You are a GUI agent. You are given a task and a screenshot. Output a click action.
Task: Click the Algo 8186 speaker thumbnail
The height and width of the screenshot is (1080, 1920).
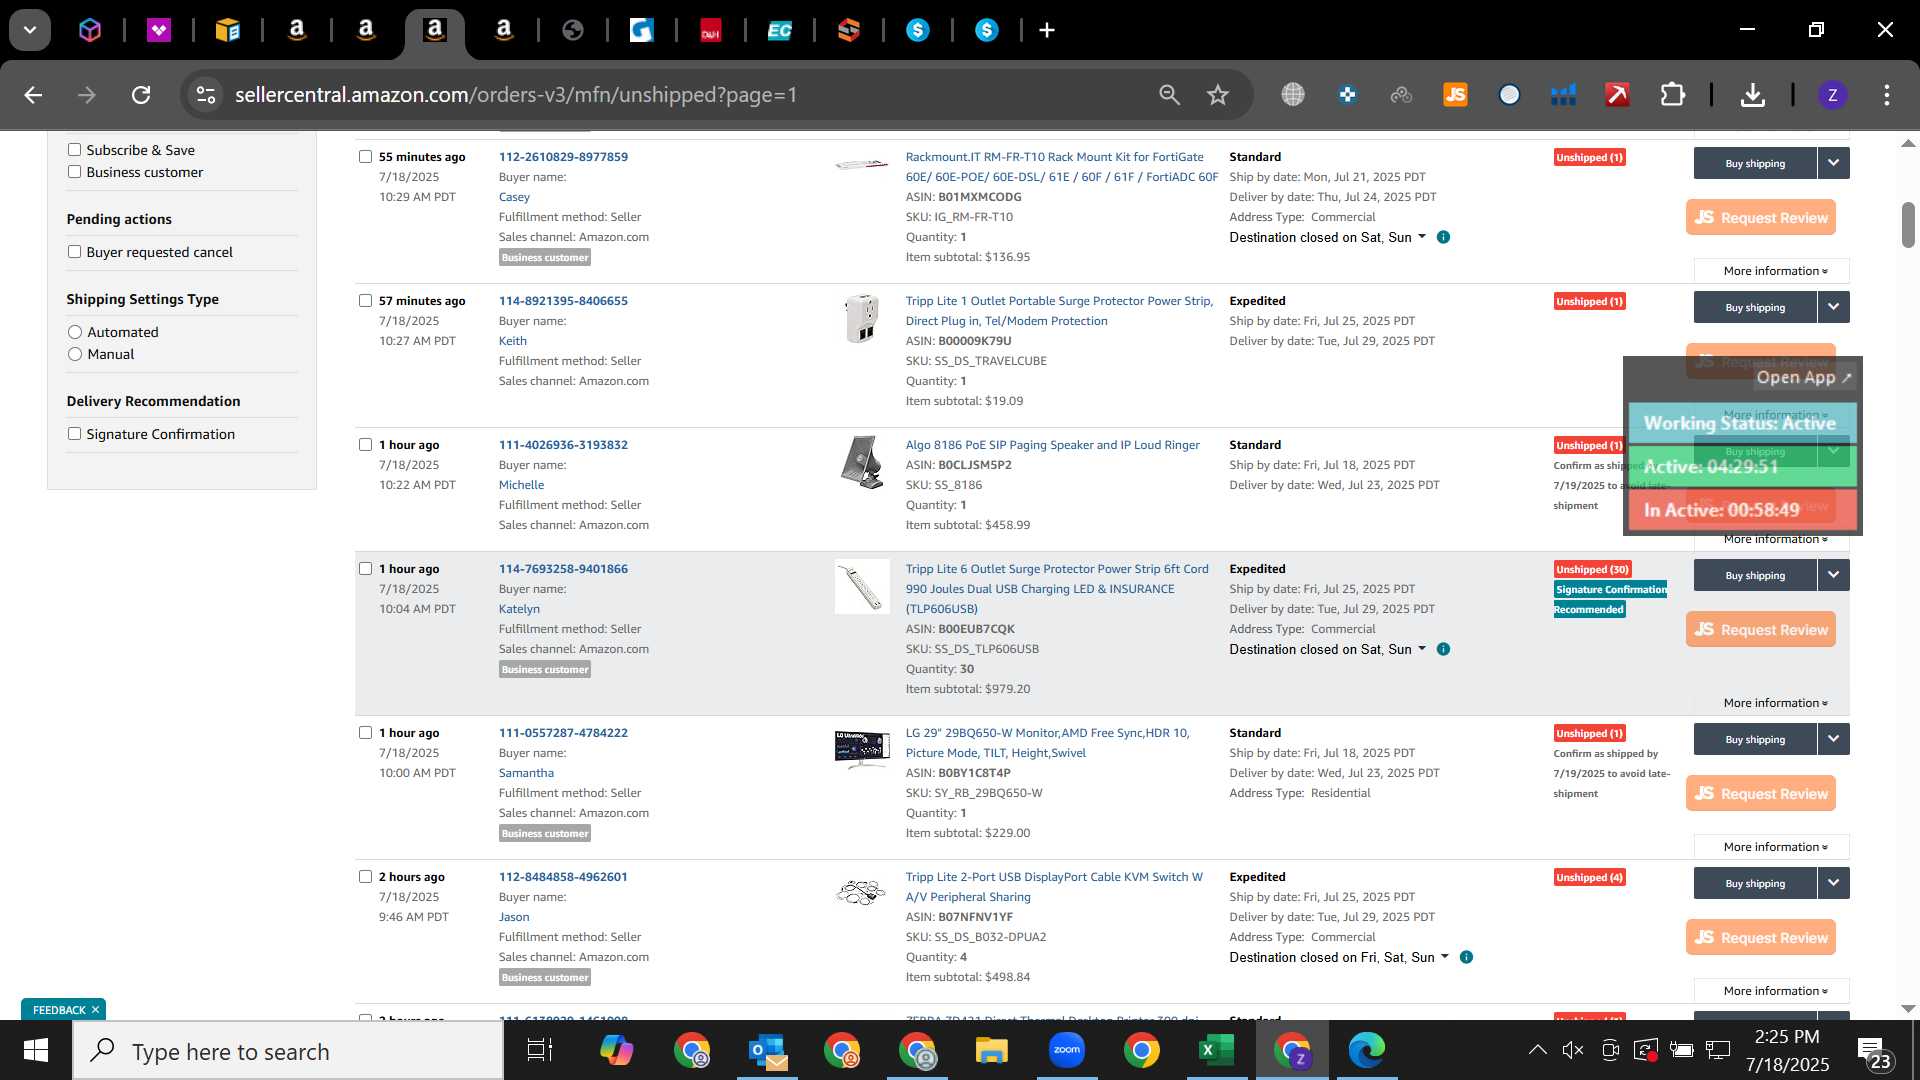point(861,462)
